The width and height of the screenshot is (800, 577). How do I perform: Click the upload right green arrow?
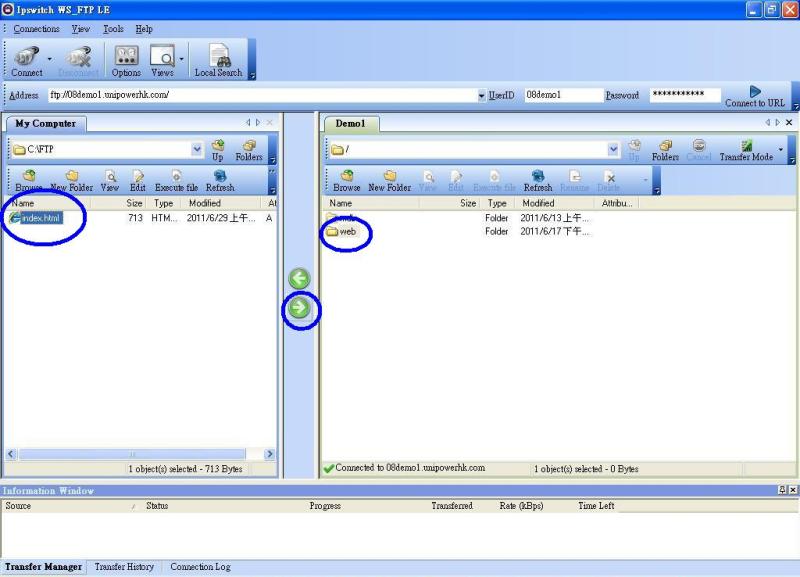click(299, 308)
